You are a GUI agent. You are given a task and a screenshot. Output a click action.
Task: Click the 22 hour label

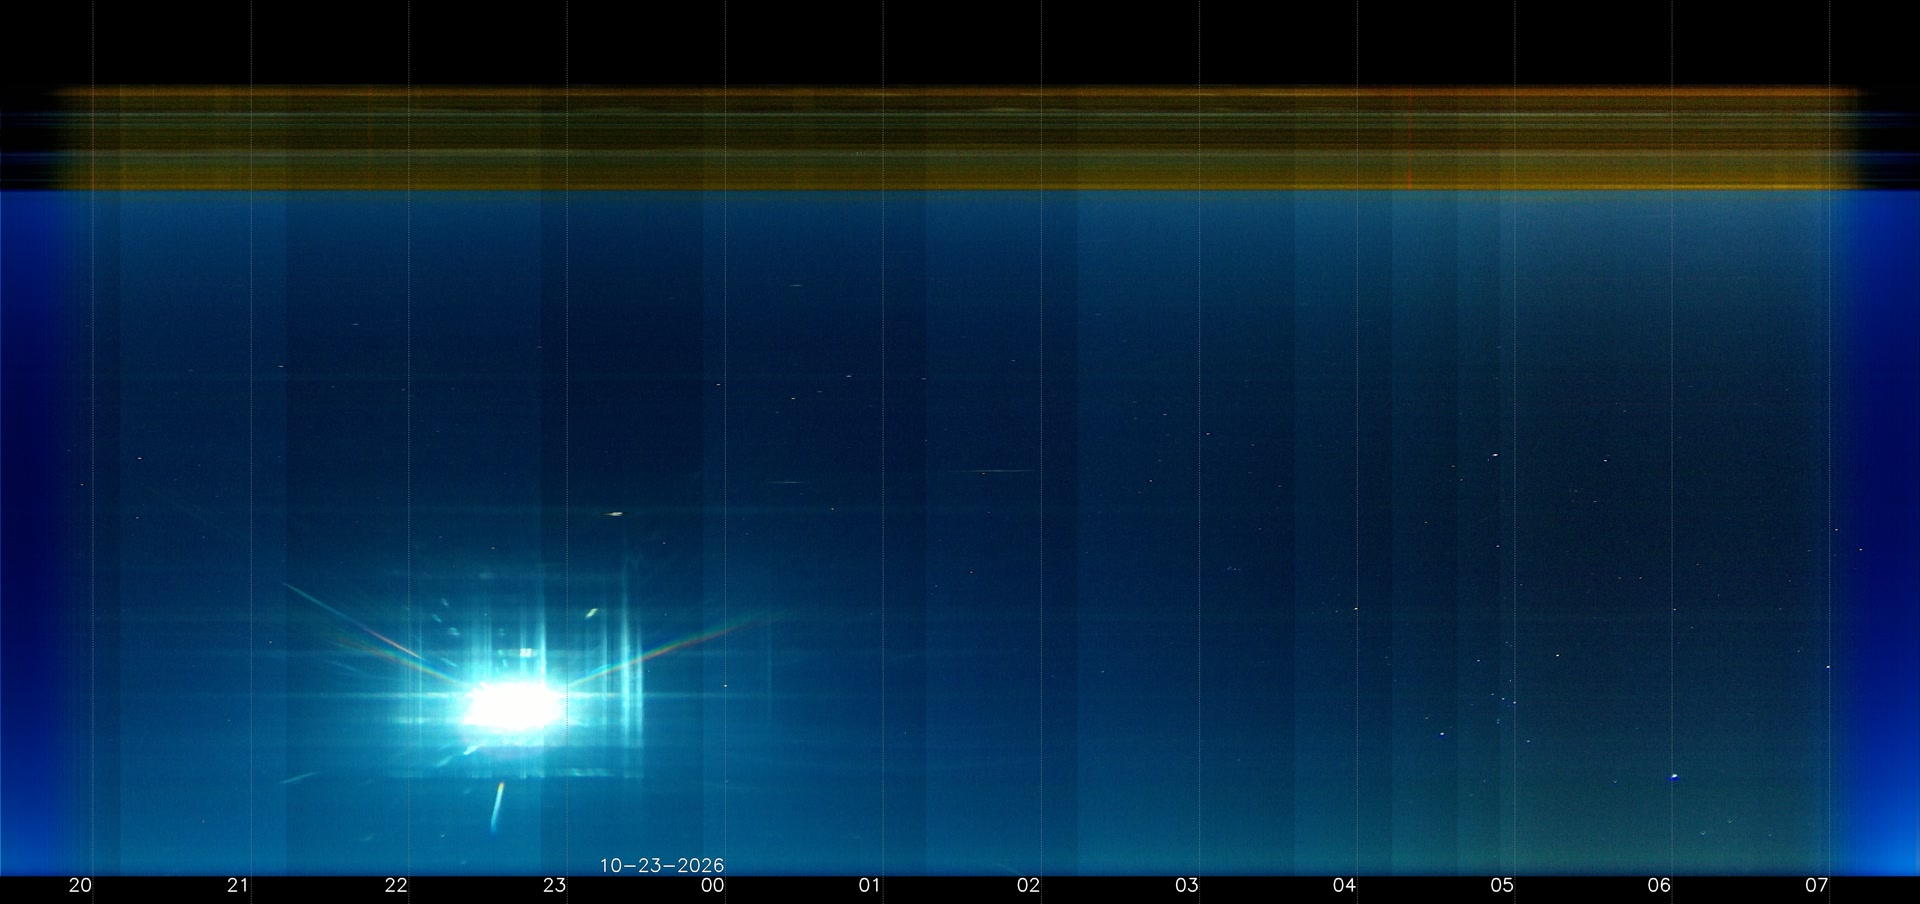click(396, 885)
